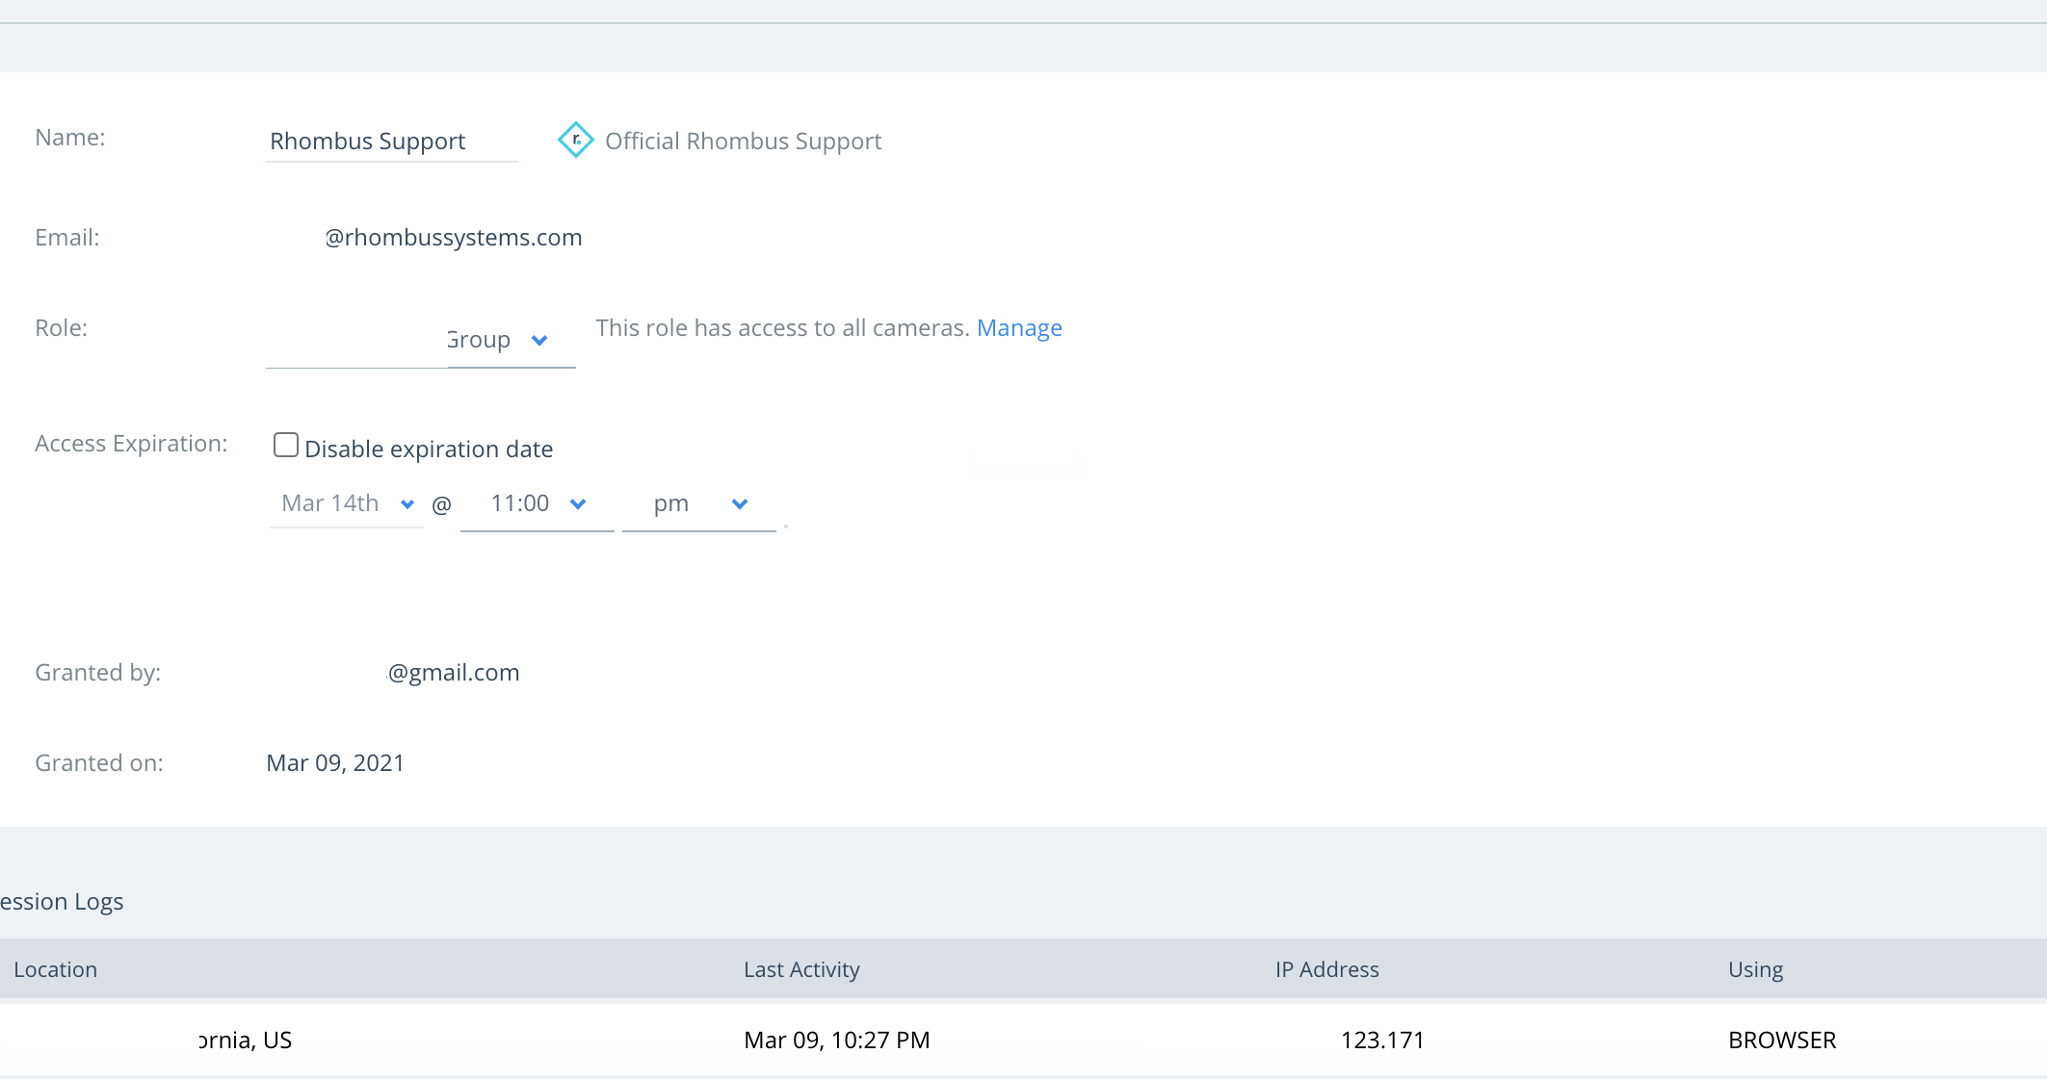Select the rhombussystems.com email address

tap(452, 238)
